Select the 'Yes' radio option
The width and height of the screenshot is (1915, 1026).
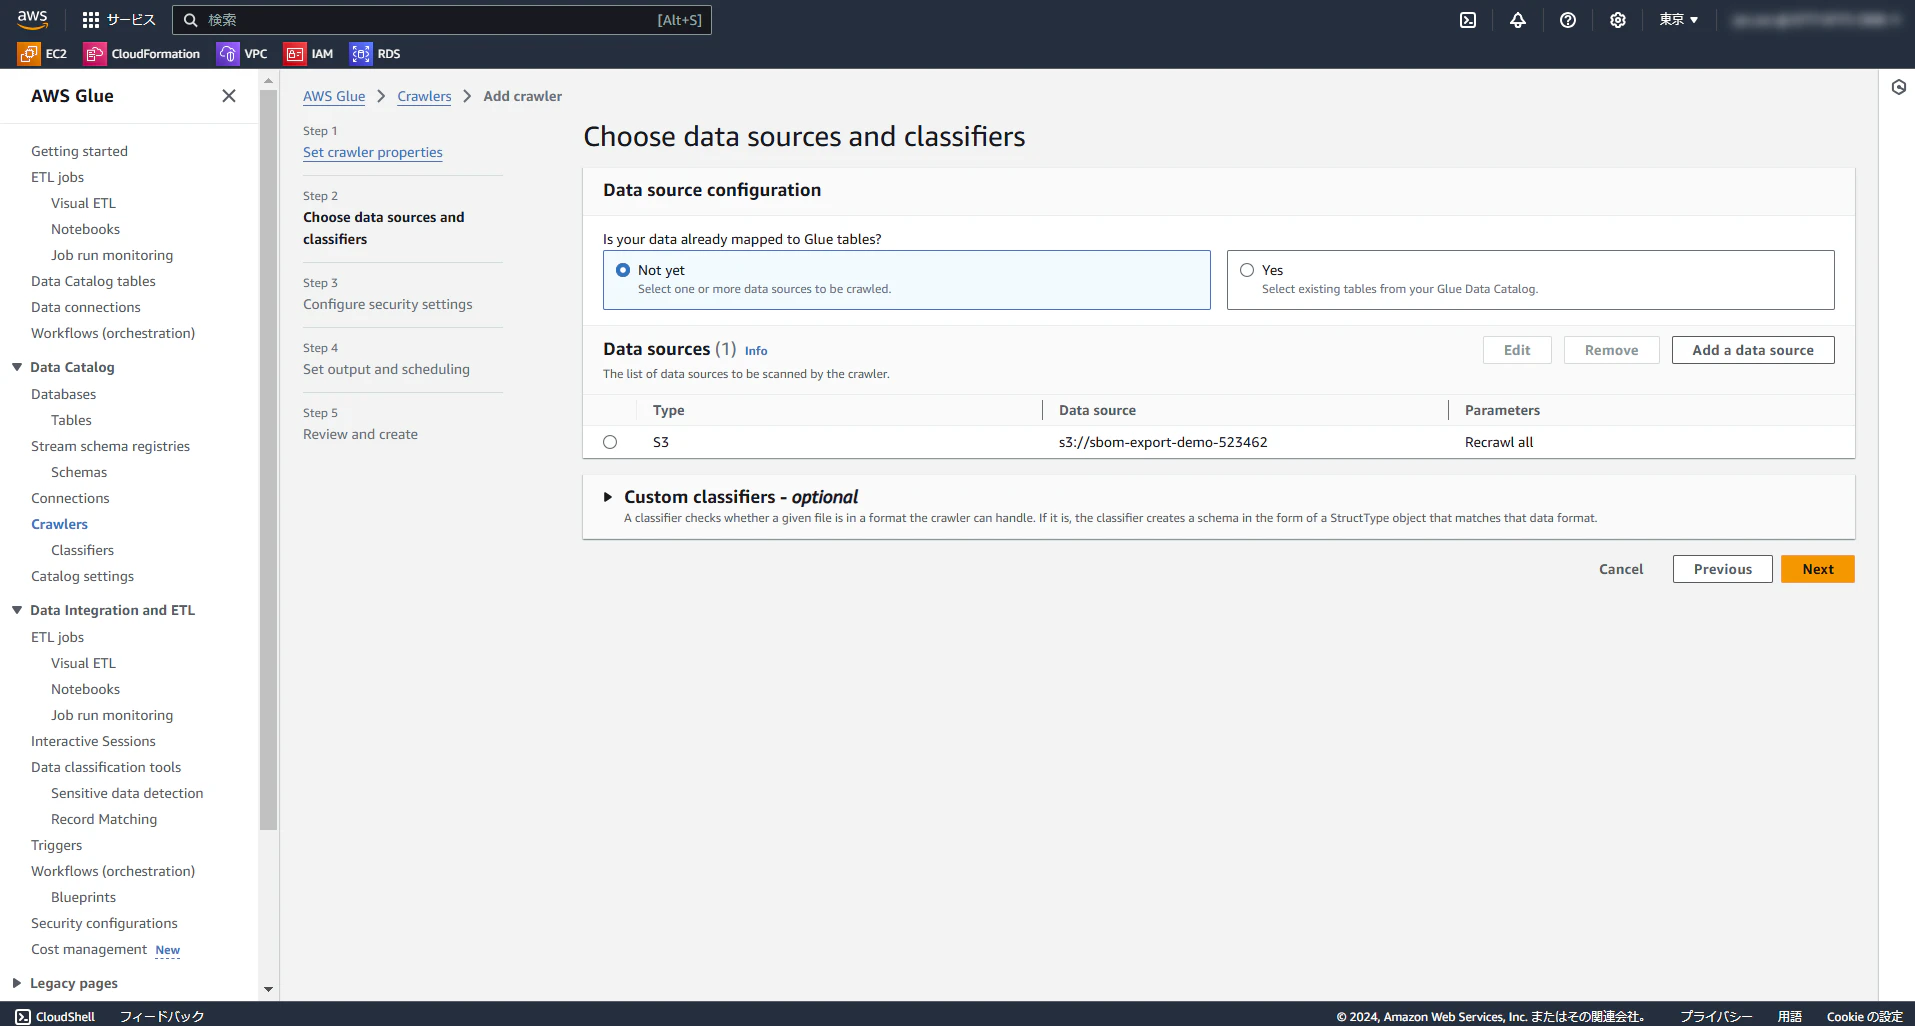pyautogui.click(x=1247, y=270)
